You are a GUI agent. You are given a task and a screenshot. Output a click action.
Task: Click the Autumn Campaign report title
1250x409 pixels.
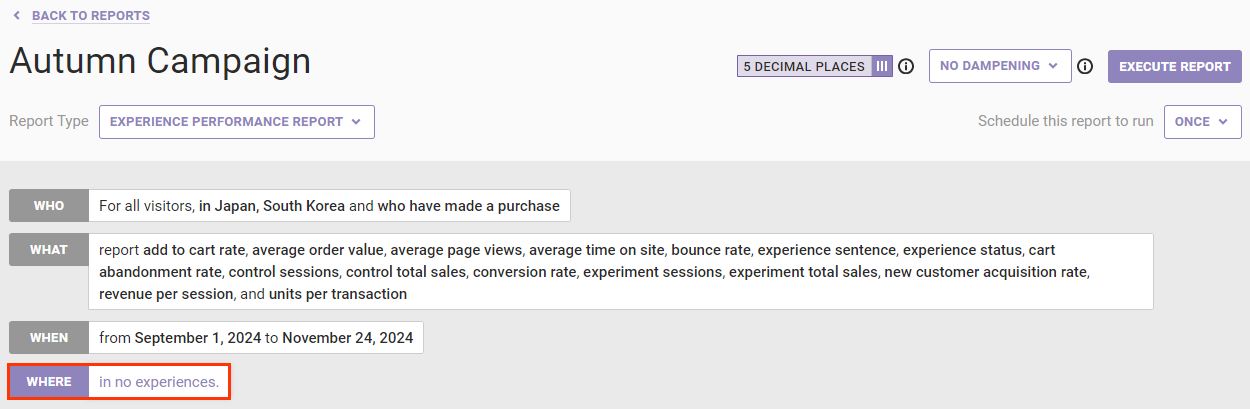click(x=160, y=61)
